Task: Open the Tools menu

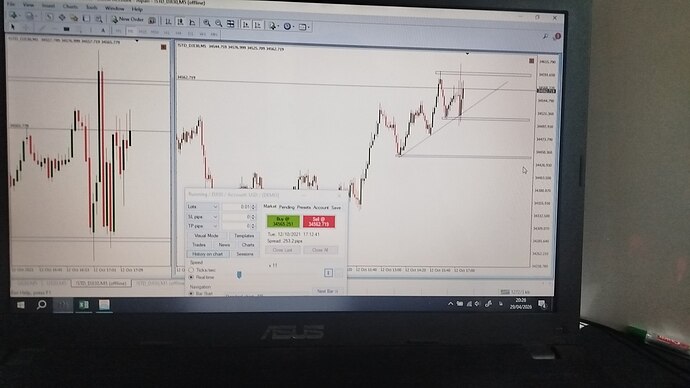Action: [x=92, y=7]
